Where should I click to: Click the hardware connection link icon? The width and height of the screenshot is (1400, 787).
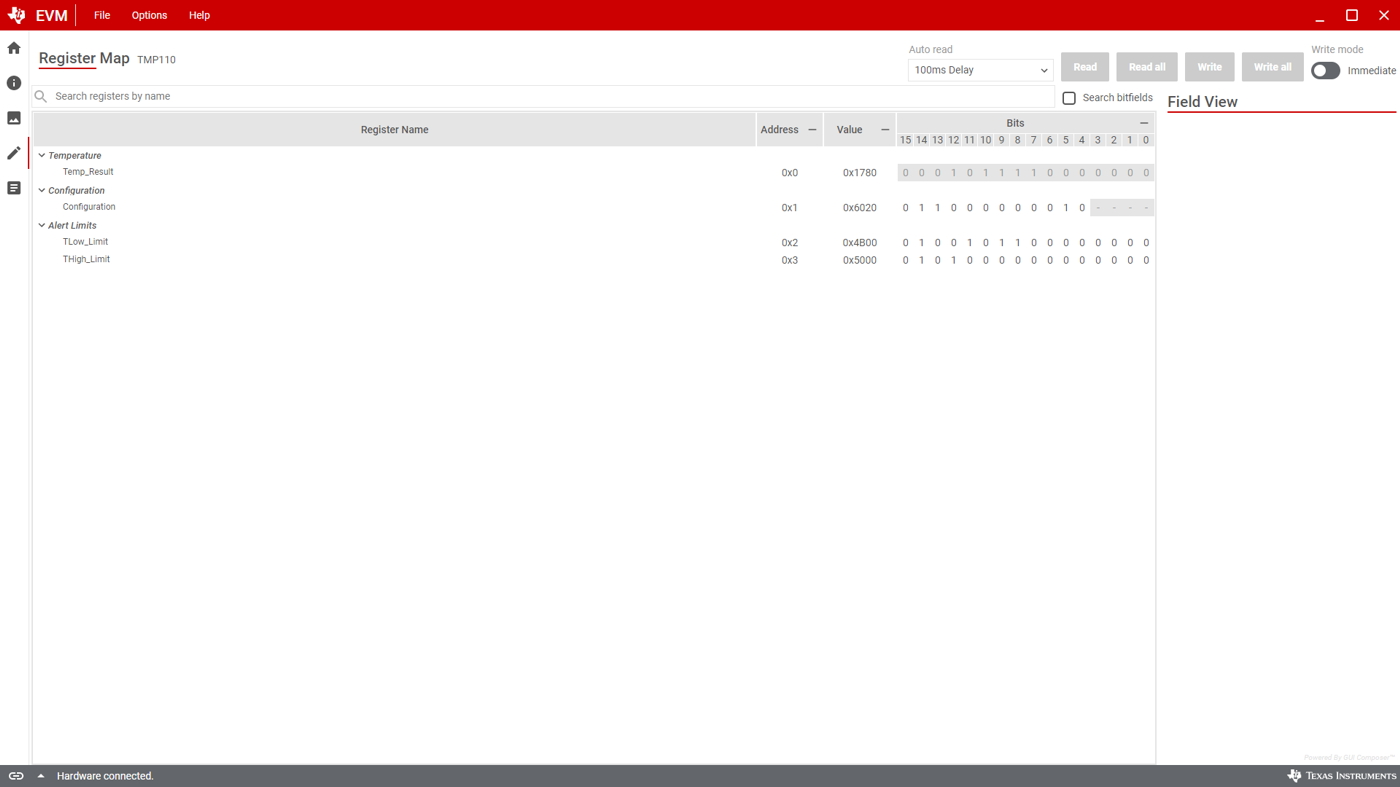15,775
